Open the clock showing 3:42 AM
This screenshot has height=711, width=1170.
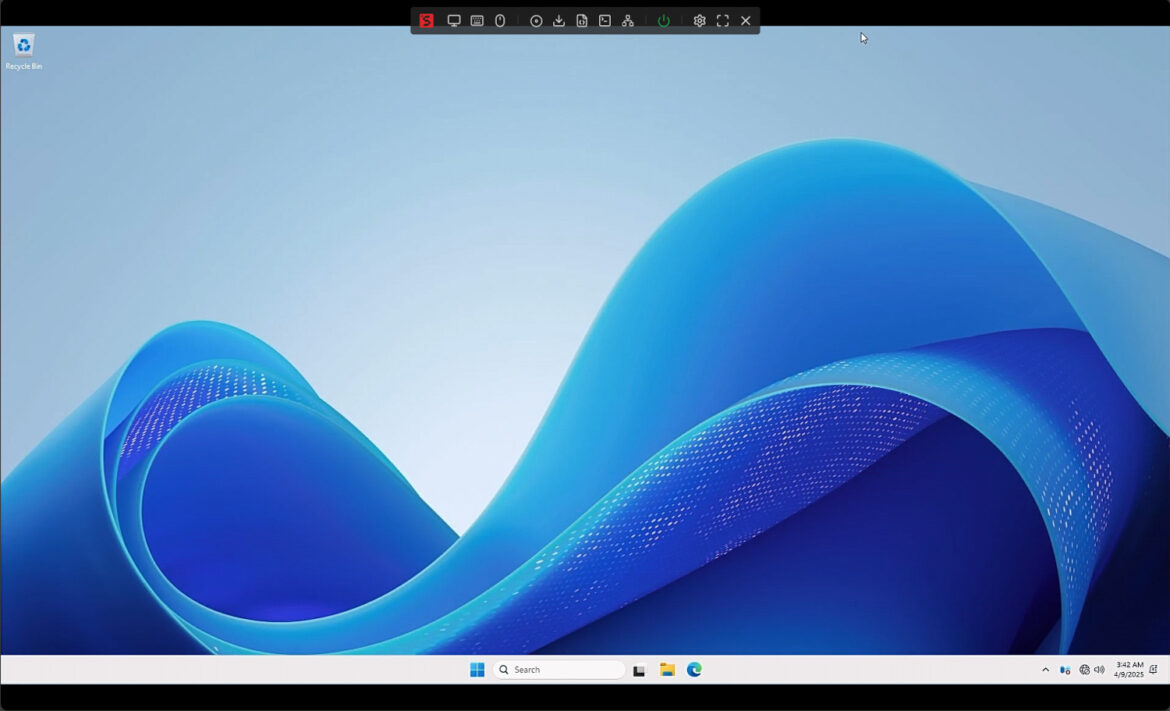point(1129,669)
